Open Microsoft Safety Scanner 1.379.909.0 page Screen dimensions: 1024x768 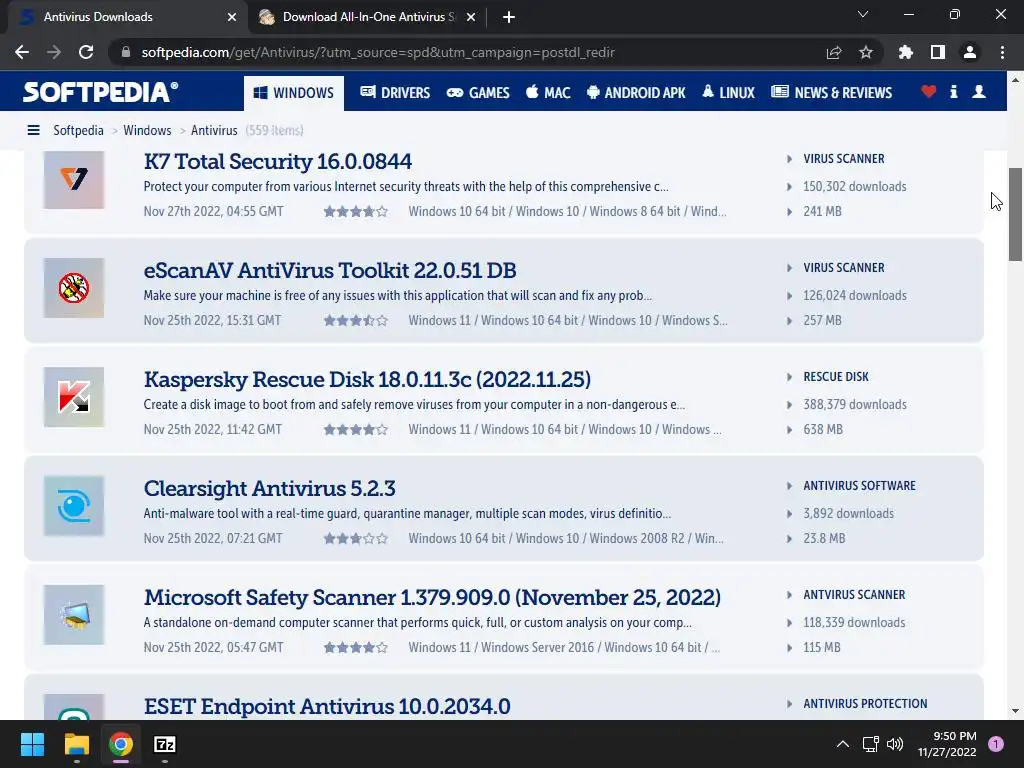coord(432,598)
